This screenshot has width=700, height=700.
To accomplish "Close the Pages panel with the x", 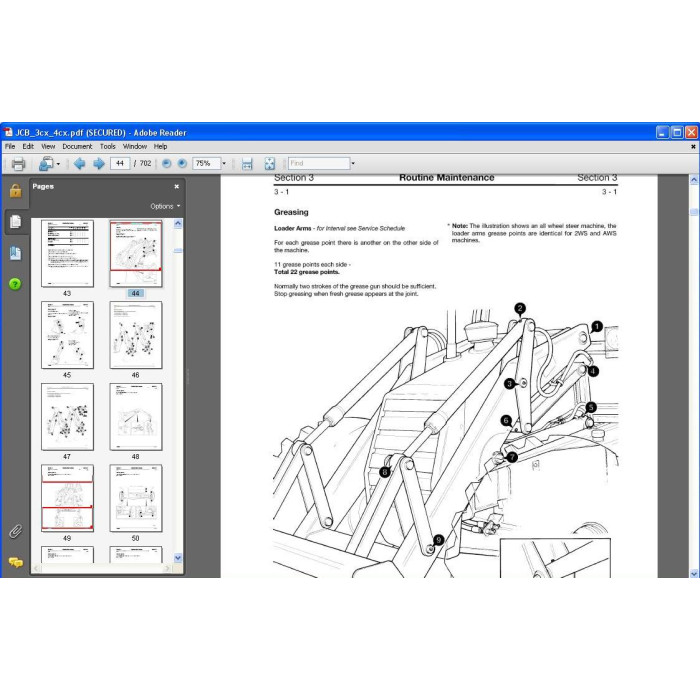I will [176, 187].
